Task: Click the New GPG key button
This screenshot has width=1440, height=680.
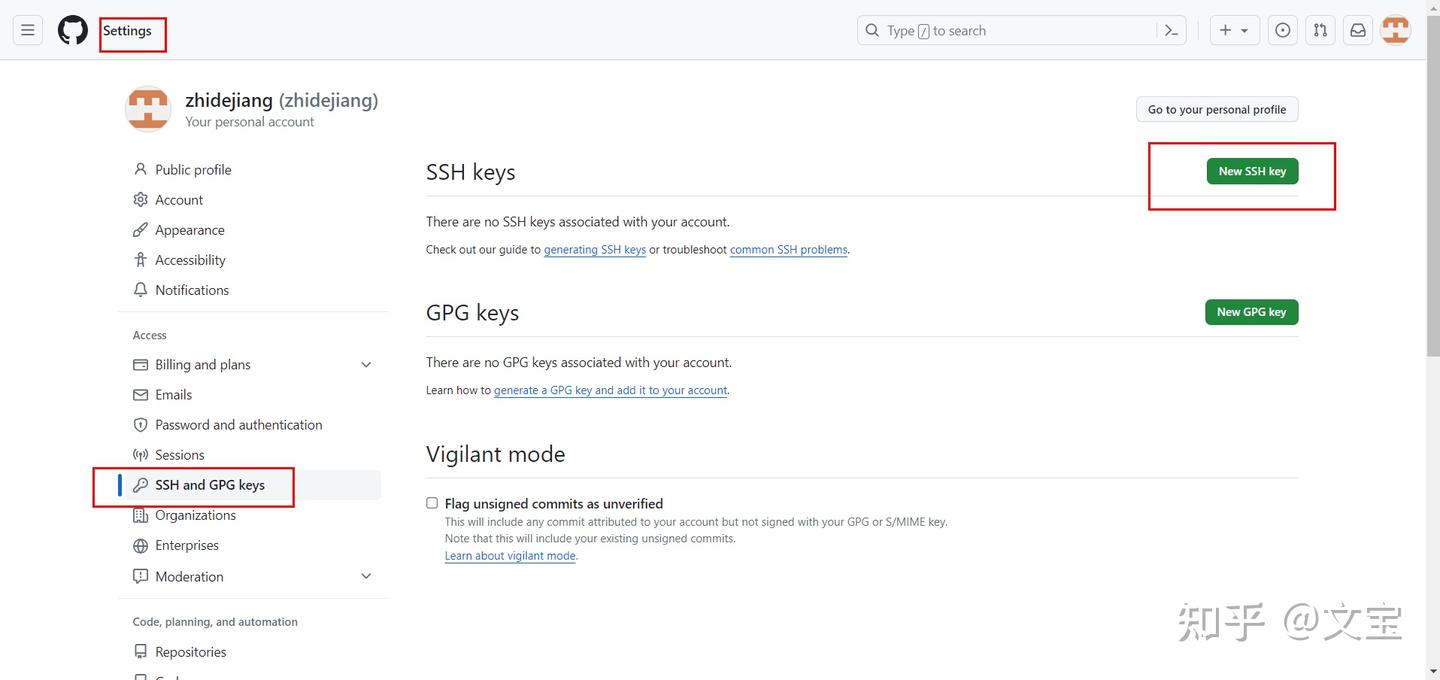Action: coord(1251,312)
